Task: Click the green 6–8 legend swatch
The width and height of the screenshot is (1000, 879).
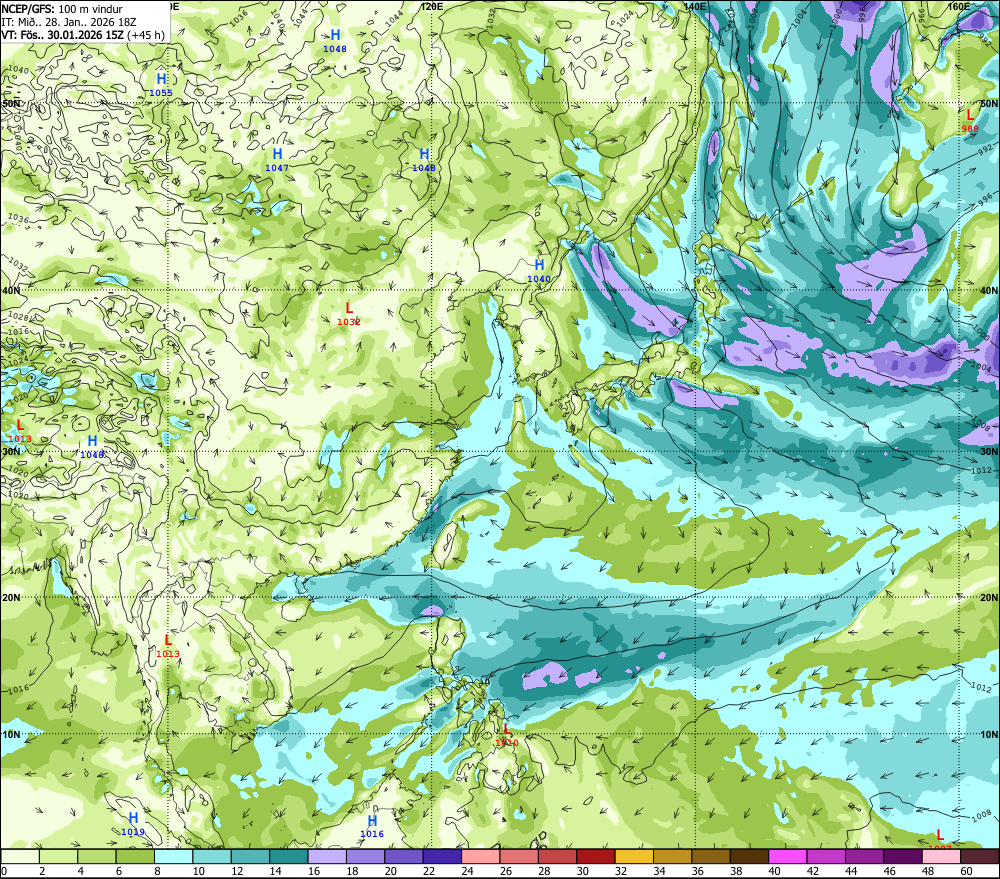Action: tap(135, 856)
